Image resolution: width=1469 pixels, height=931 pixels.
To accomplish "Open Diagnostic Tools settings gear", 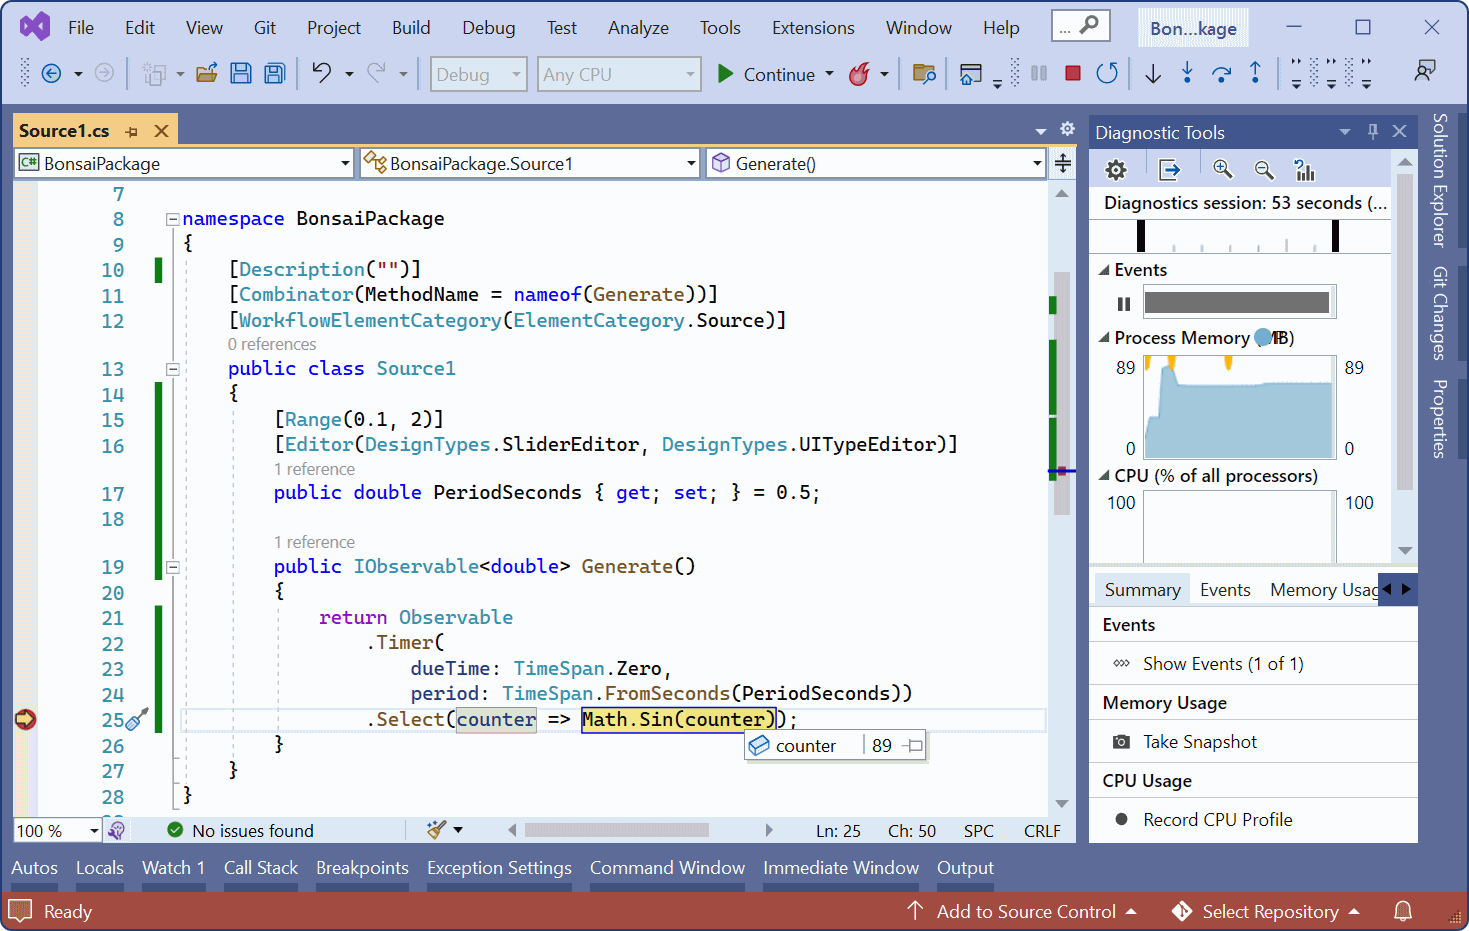I will click(x=1116, y=170).
